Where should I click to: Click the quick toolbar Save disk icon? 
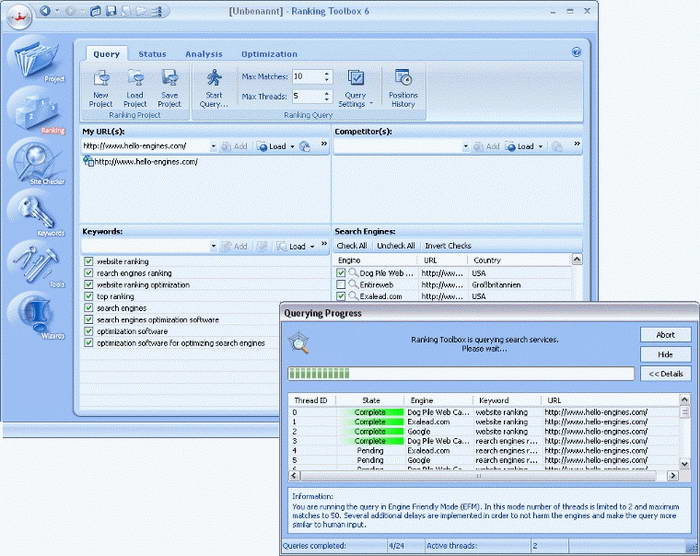112,11
